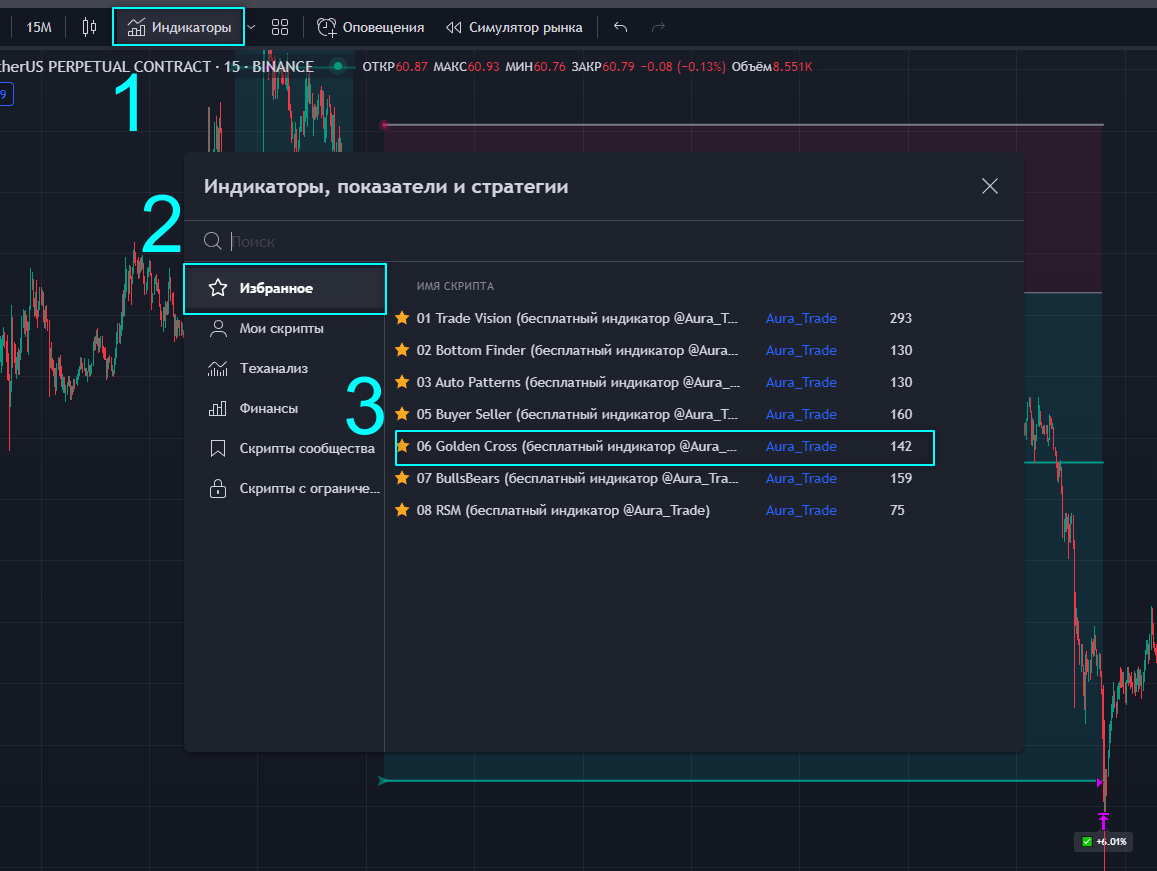Screen dimensions: 1157x871
Task: Unfavorite 05 Buyer Seller via its star
Action: [402, 414]
